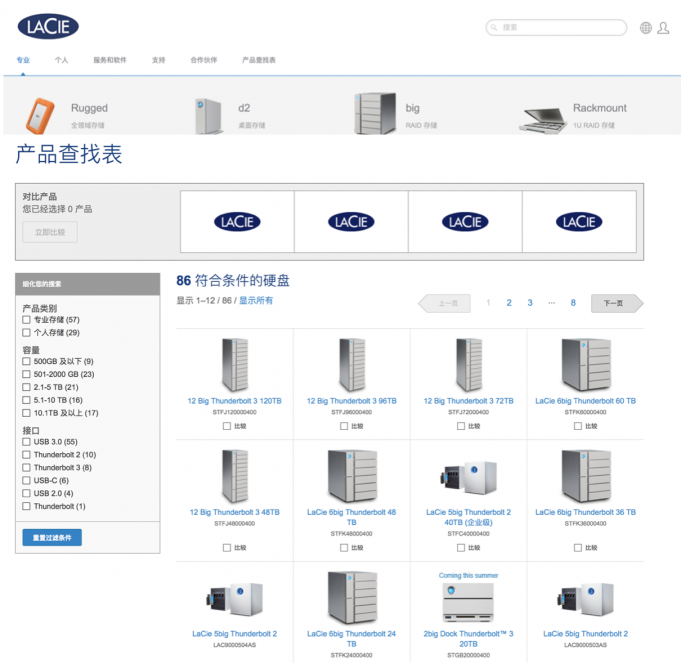This screenshot has height=664, width=690.
Task: Check the 501-2000 GB (23) filter
Action: click(26, 374)
